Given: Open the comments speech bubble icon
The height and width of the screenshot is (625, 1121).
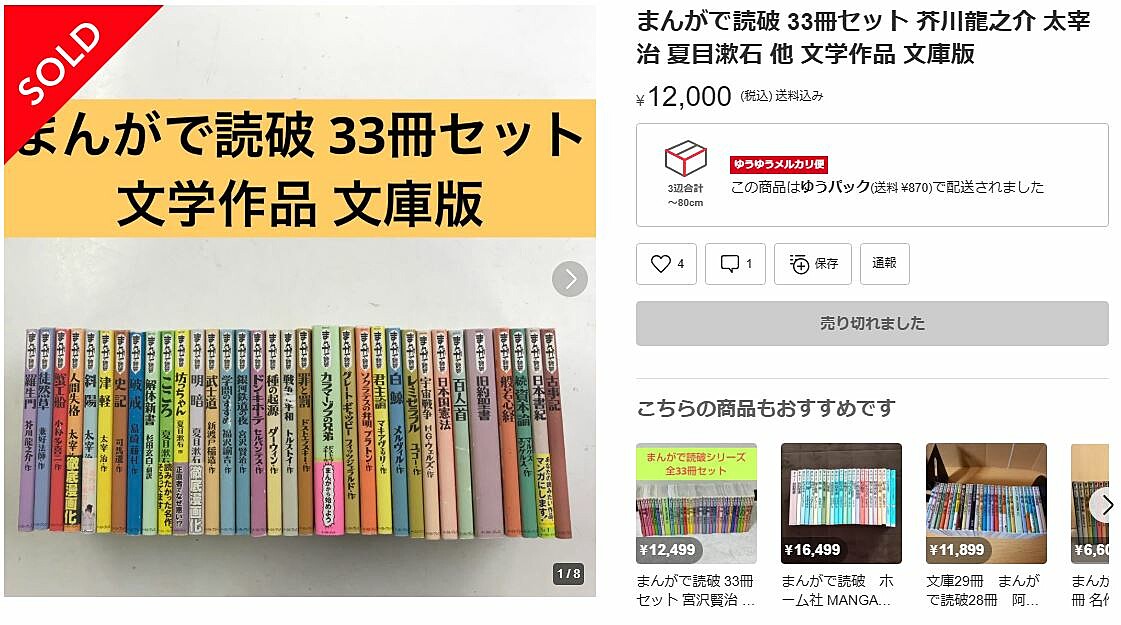Looking at the screenshot, I should [x=729, y=264].
